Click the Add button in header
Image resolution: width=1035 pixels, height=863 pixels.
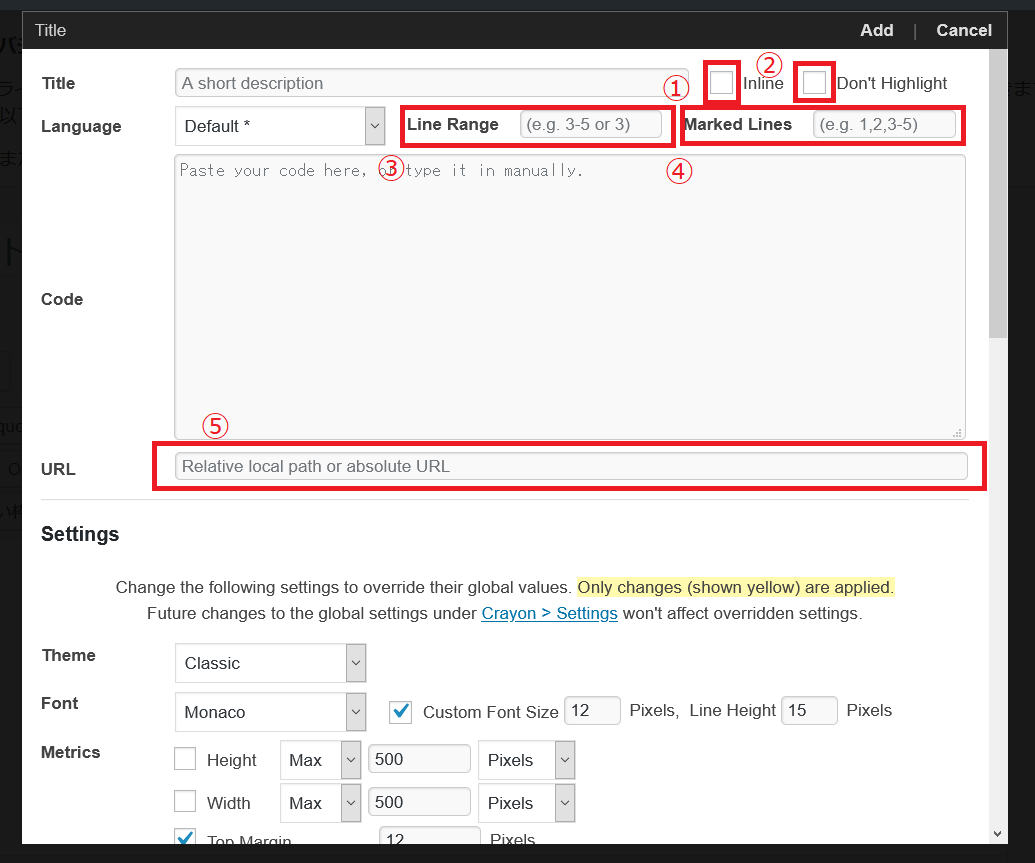pyautogui.click(x=876, y=30)
